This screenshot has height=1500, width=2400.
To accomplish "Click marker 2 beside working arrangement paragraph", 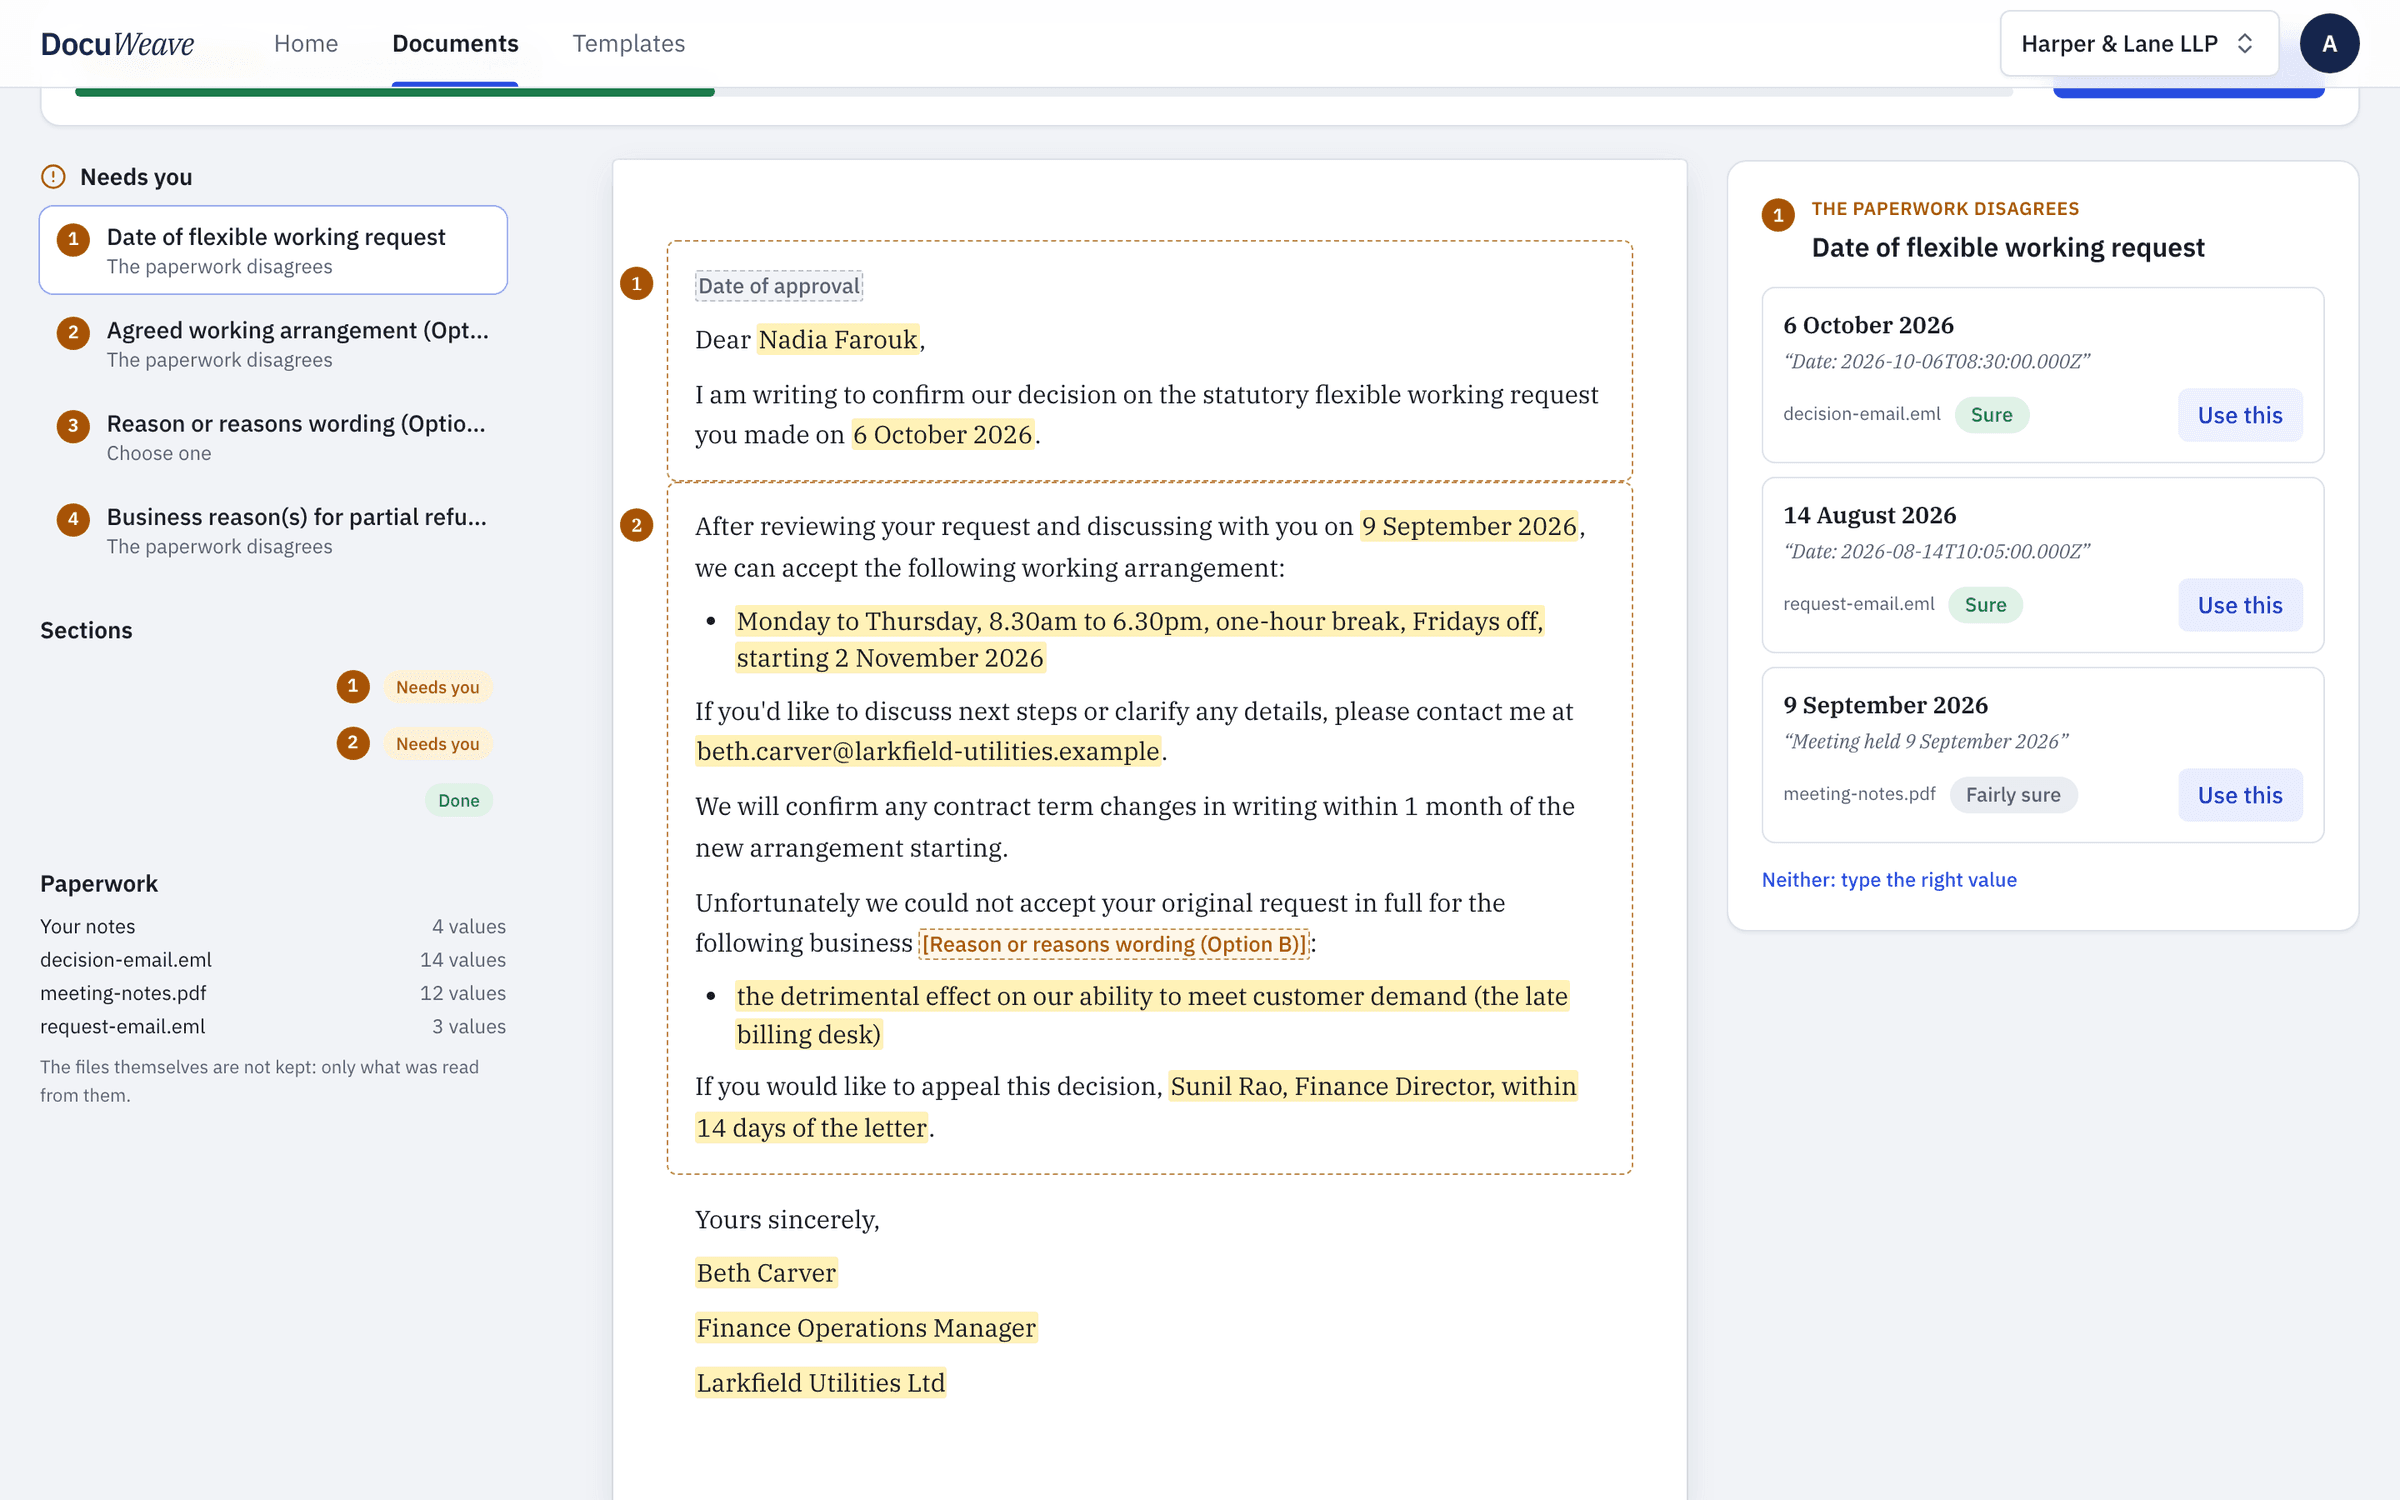I will pyautogui.click(x=636, y=525).
